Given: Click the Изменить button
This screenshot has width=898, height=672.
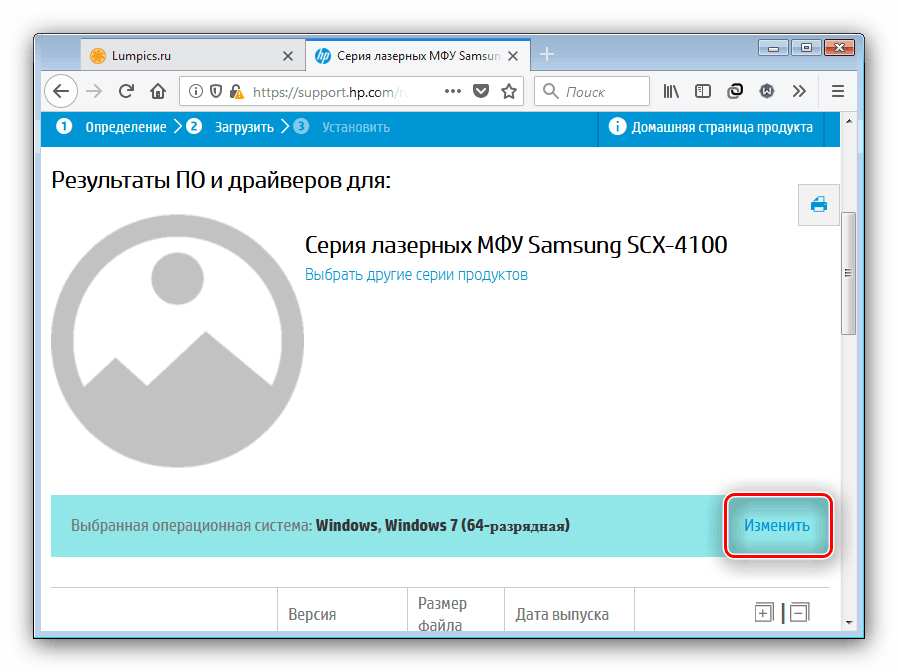Looking at the screenshot, I should tap(777, 525).
